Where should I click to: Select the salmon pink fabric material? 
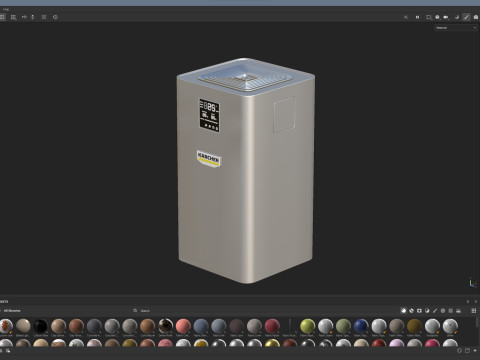pyautogui.click(x=183, y=326)
